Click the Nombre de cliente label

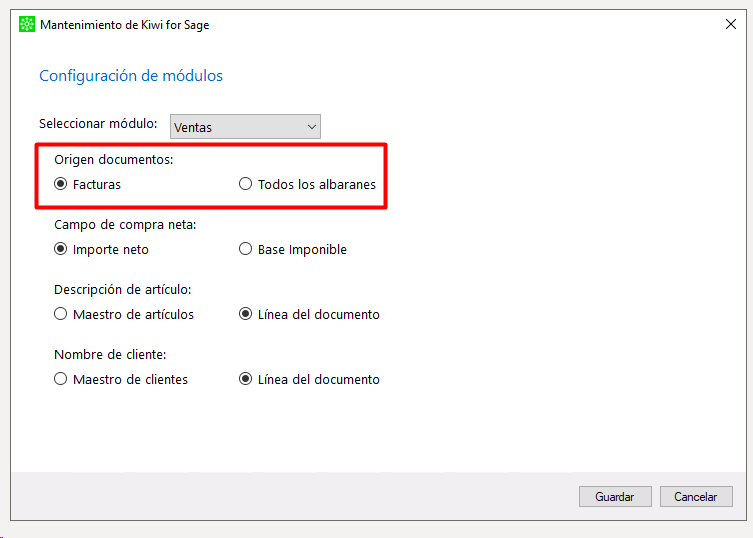tap(110, 355)
